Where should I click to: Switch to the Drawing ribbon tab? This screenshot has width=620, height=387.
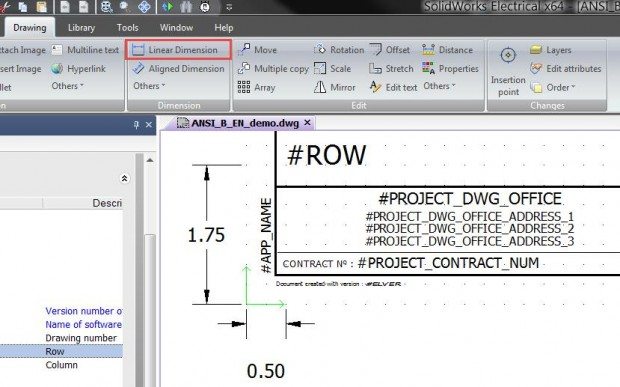(x=30, y=28)
